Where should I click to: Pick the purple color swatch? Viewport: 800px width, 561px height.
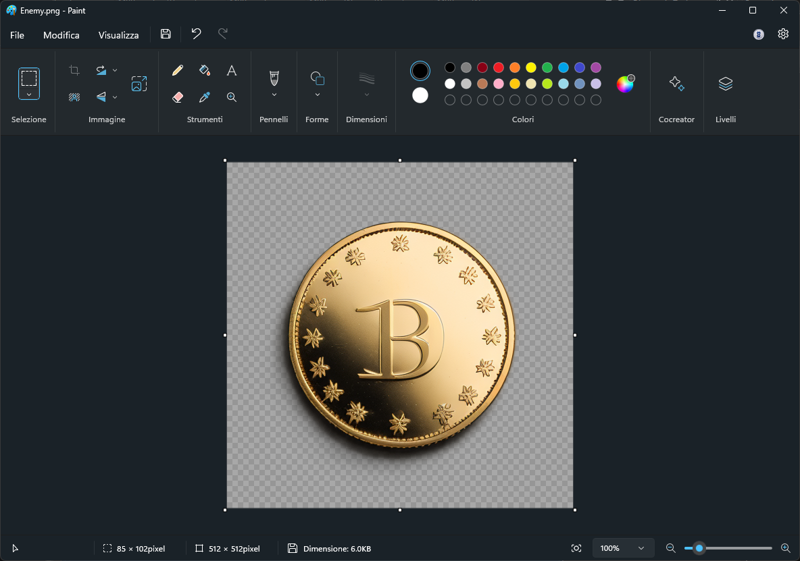click(596, 67)
